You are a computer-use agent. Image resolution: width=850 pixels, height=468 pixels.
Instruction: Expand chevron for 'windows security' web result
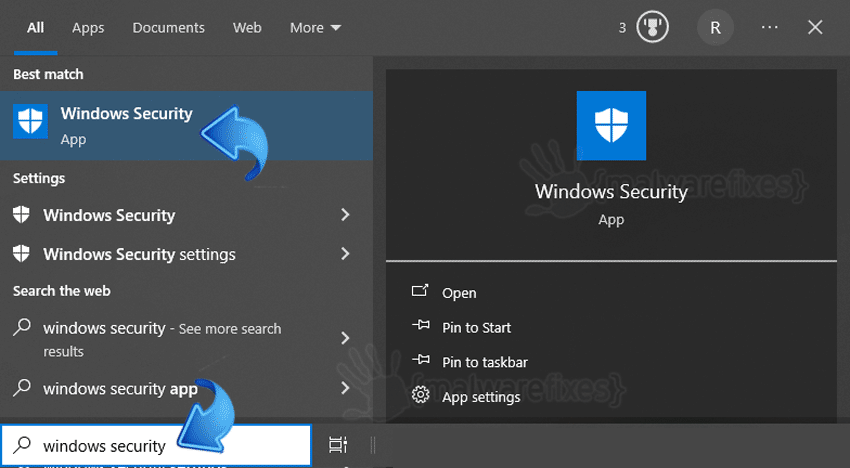coord(345,338)
